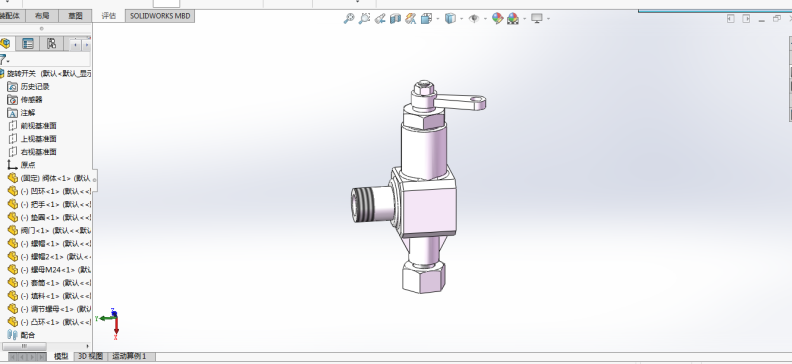Click the 历史记录 folder icon
Image resolution: width=792 pixels, height=364 pixels.
[x=13, y=87]
